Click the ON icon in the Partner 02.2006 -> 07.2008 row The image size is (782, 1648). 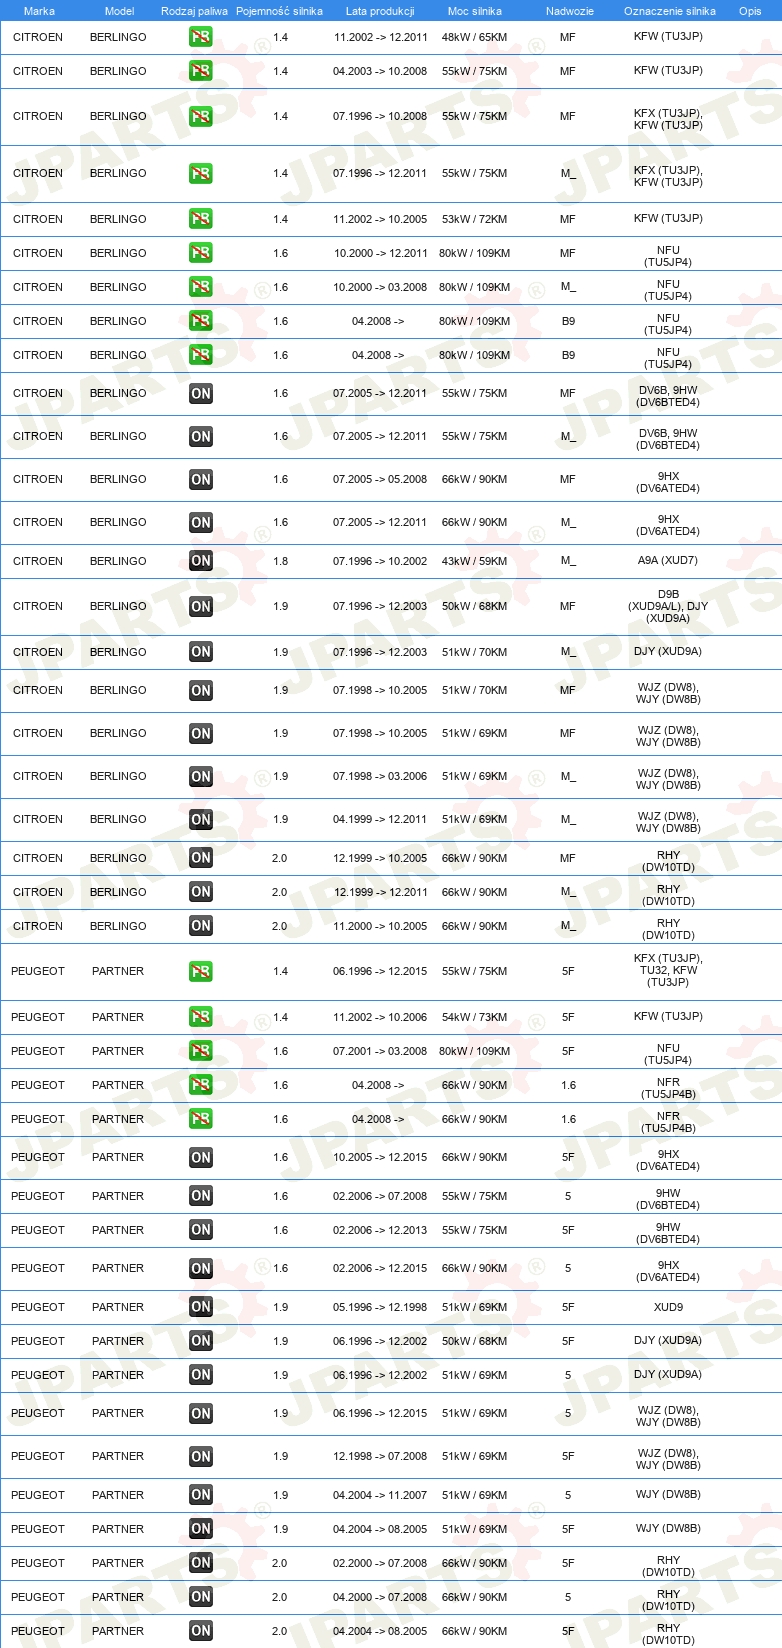click(201, 1196)
